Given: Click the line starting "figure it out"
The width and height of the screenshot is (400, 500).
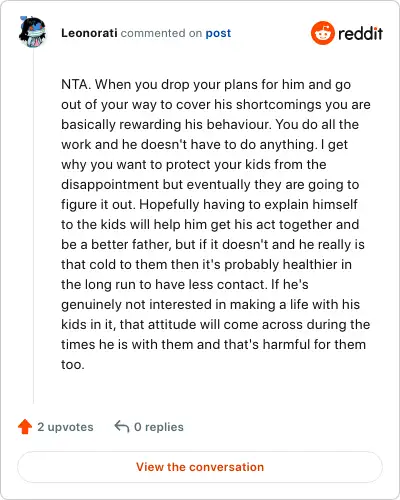Looking at the screenshot, I should coord(209,204).
